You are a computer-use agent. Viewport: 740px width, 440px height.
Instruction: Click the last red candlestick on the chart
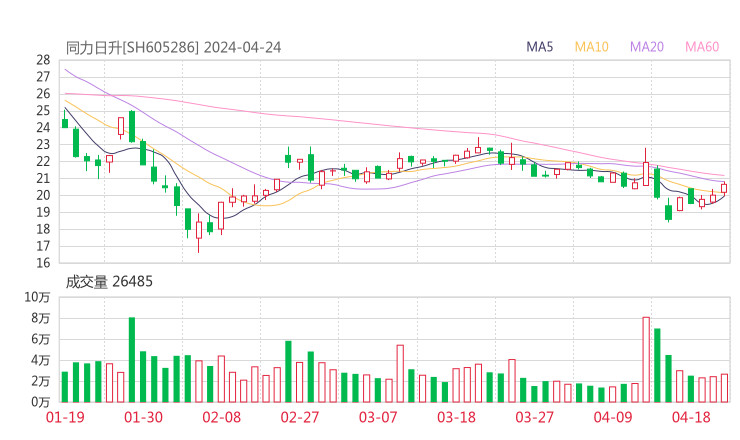pos(724,188)
